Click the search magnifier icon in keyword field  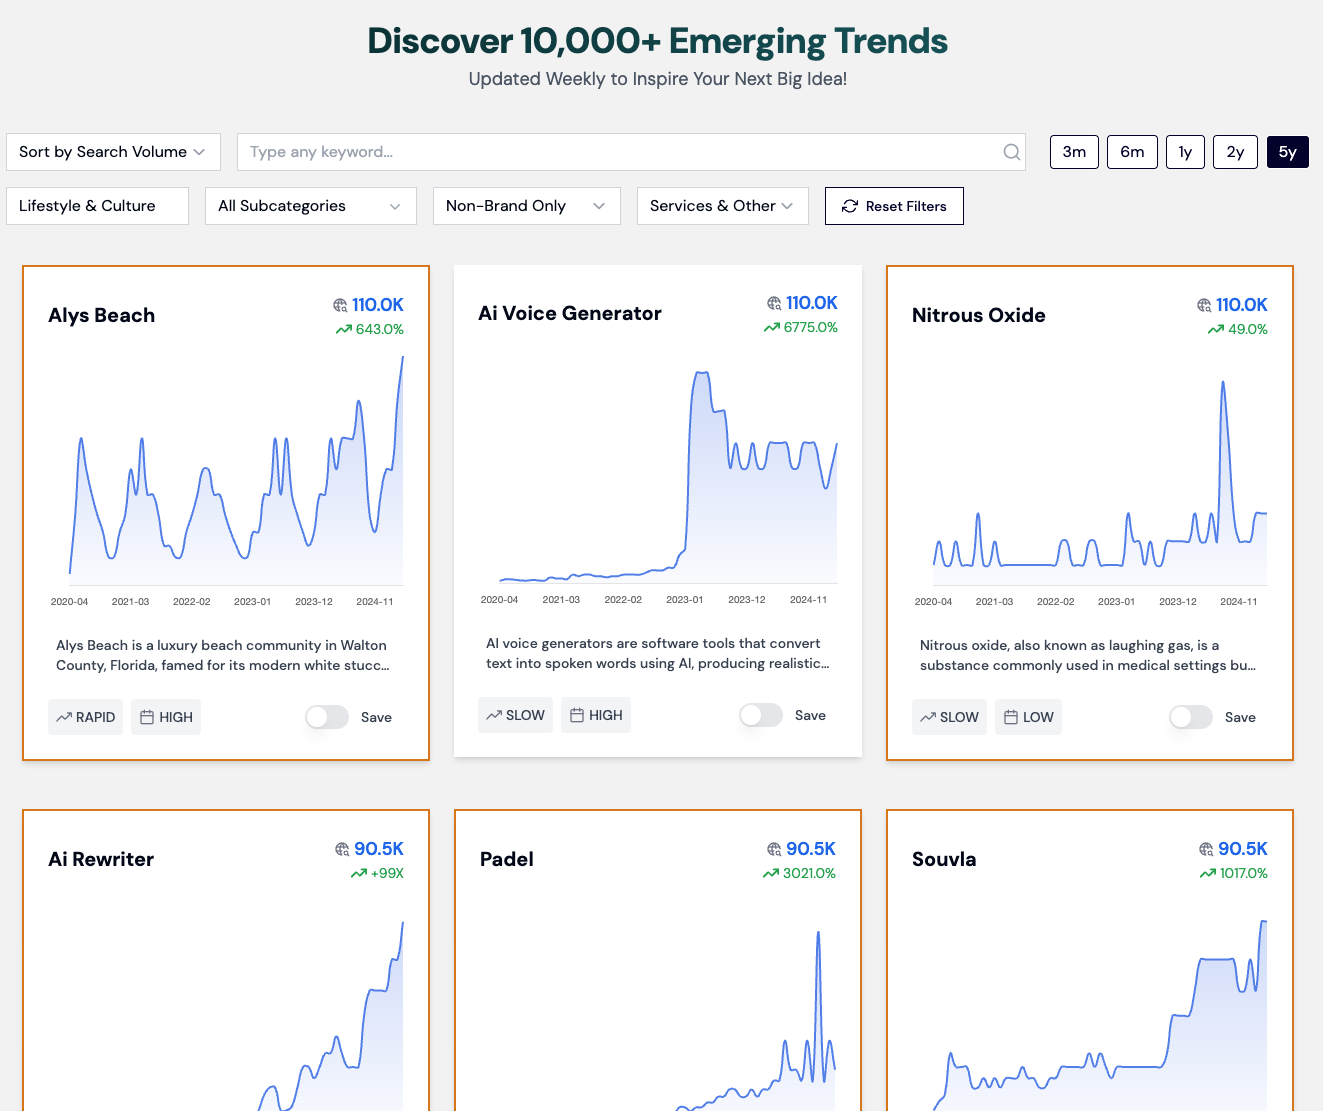tap(1012, 152)
